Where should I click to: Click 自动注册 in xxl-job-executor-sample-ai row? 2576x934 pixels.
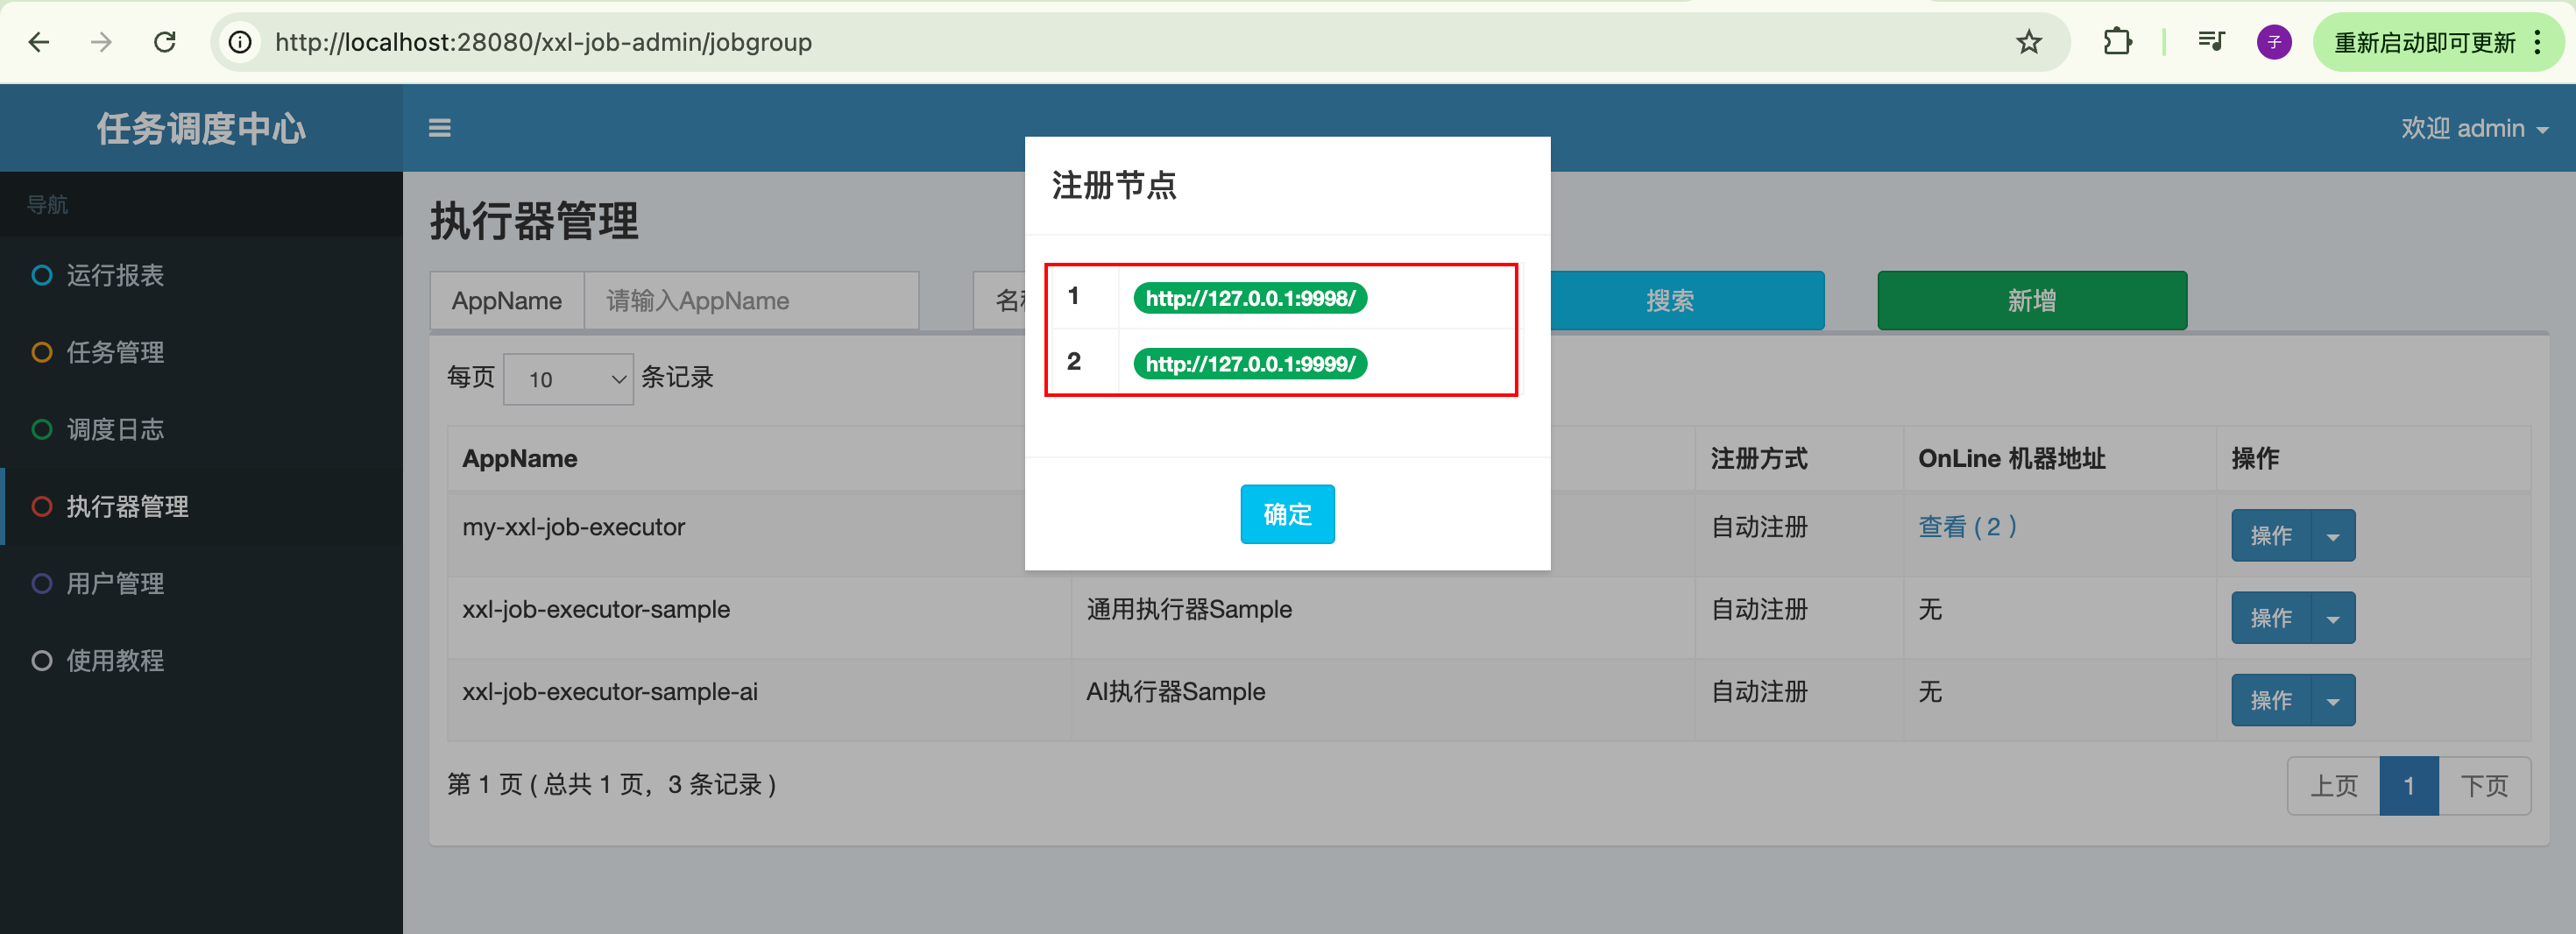tap(1759, 691)
